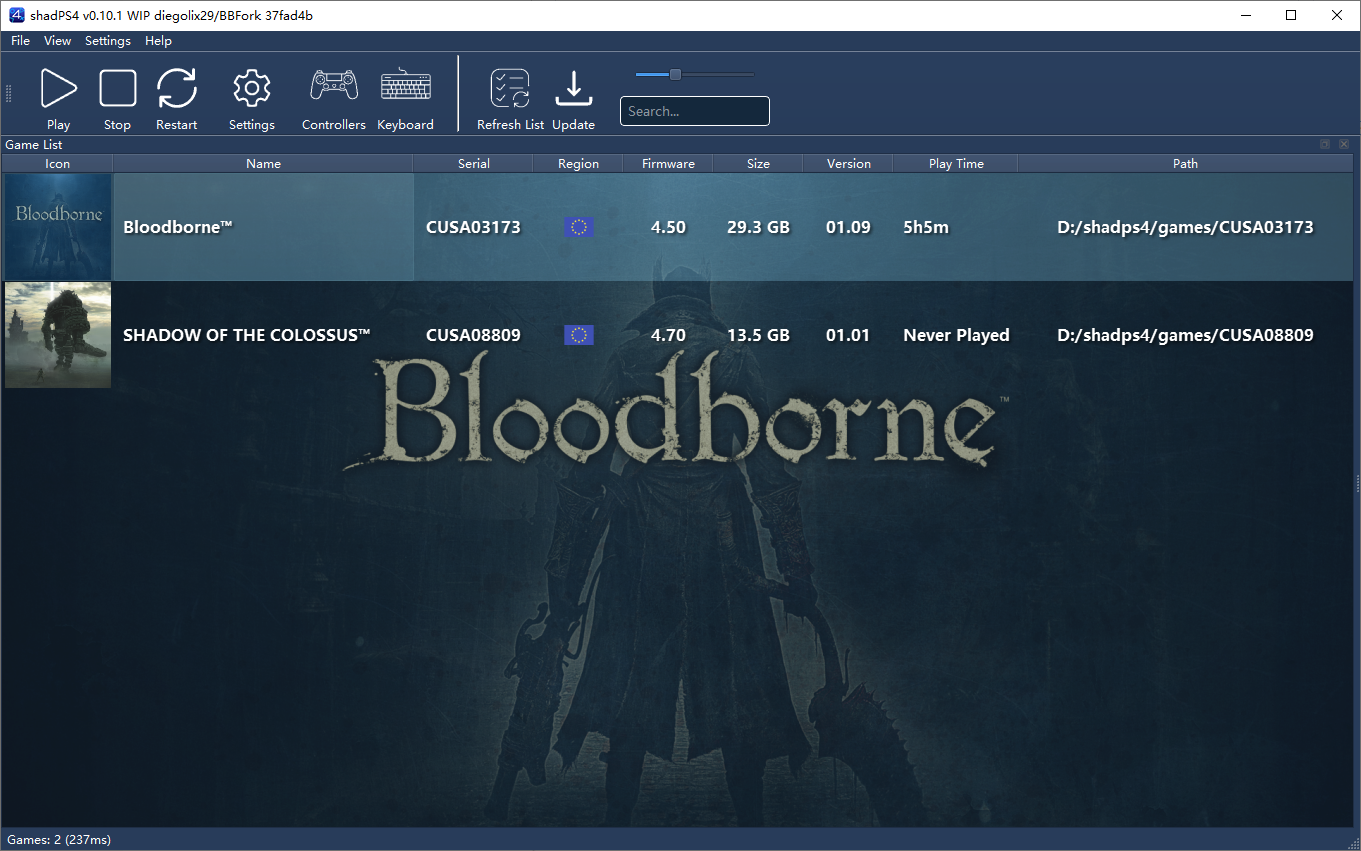Viewport: 1361px width, 851px height.
Task: Sort by Version column header
Action: point(849,163)
